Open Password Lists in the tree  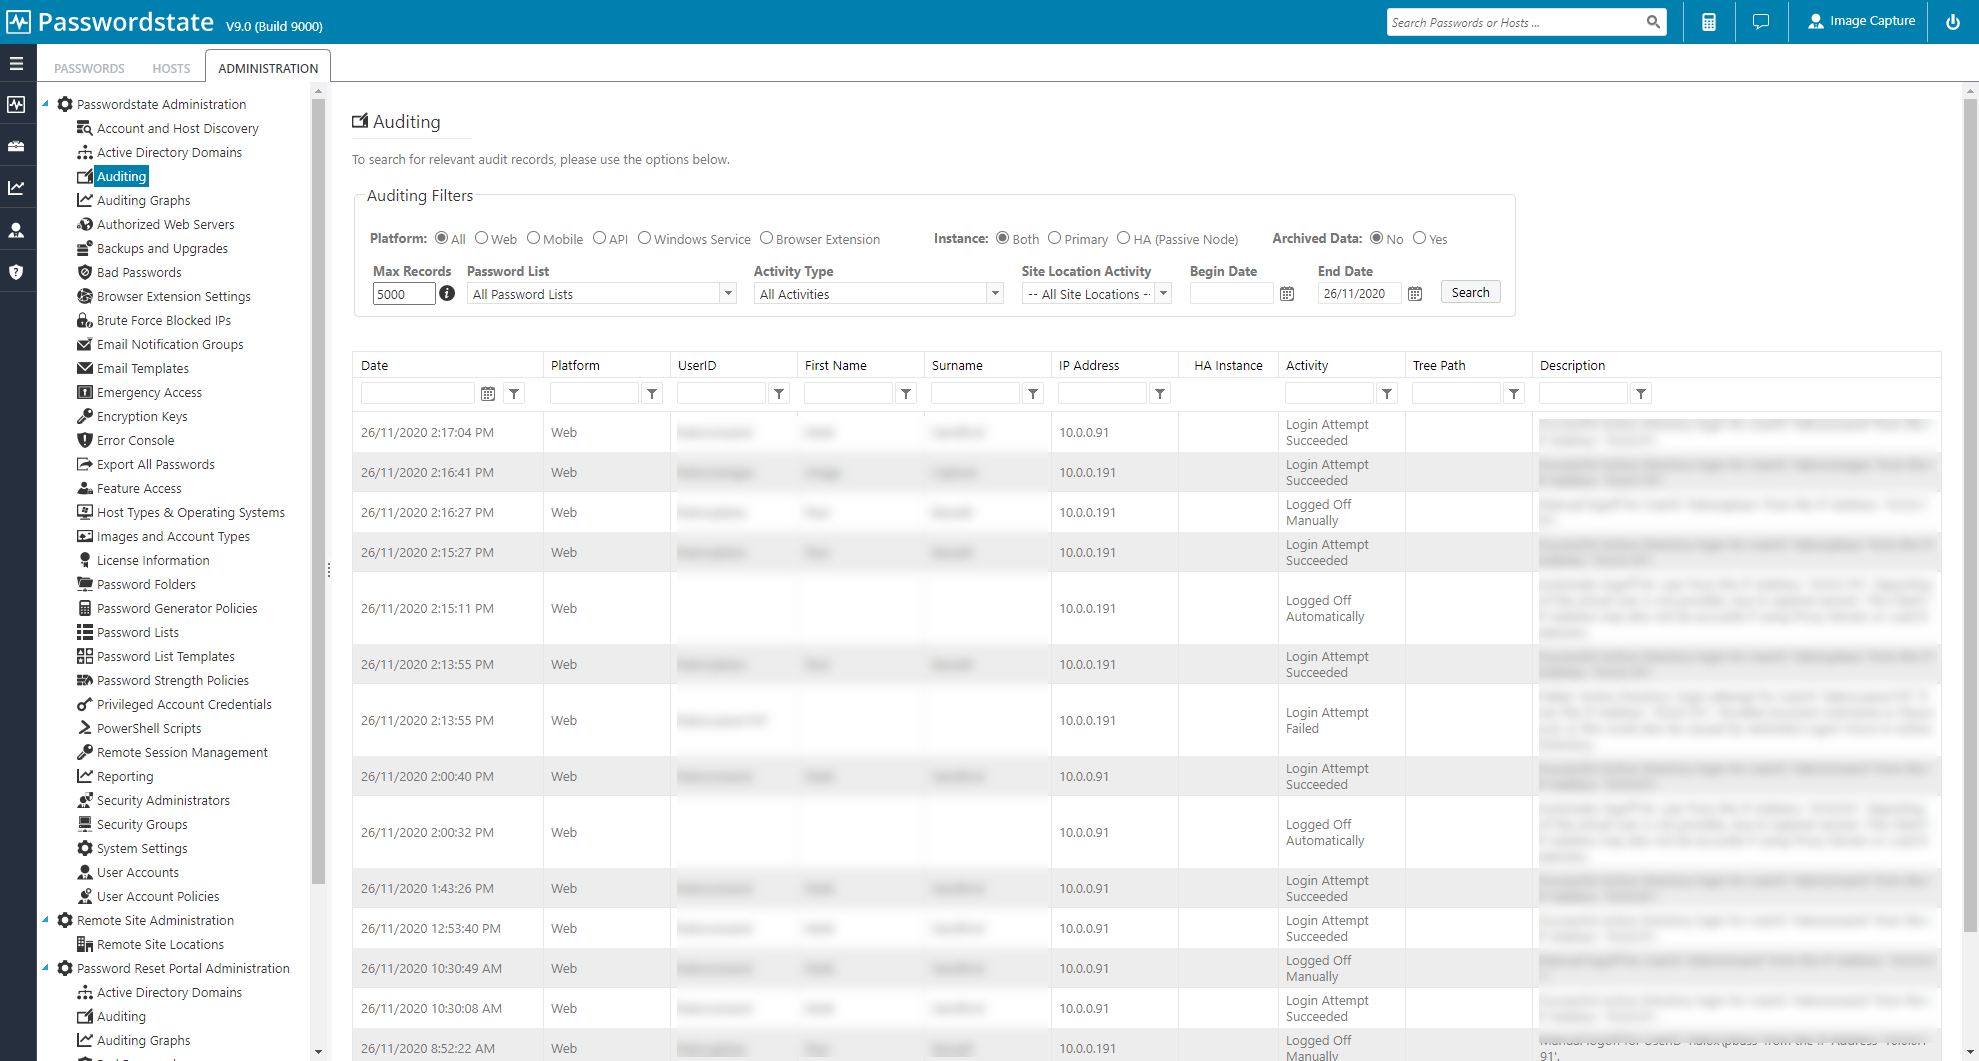click(138, 632)
